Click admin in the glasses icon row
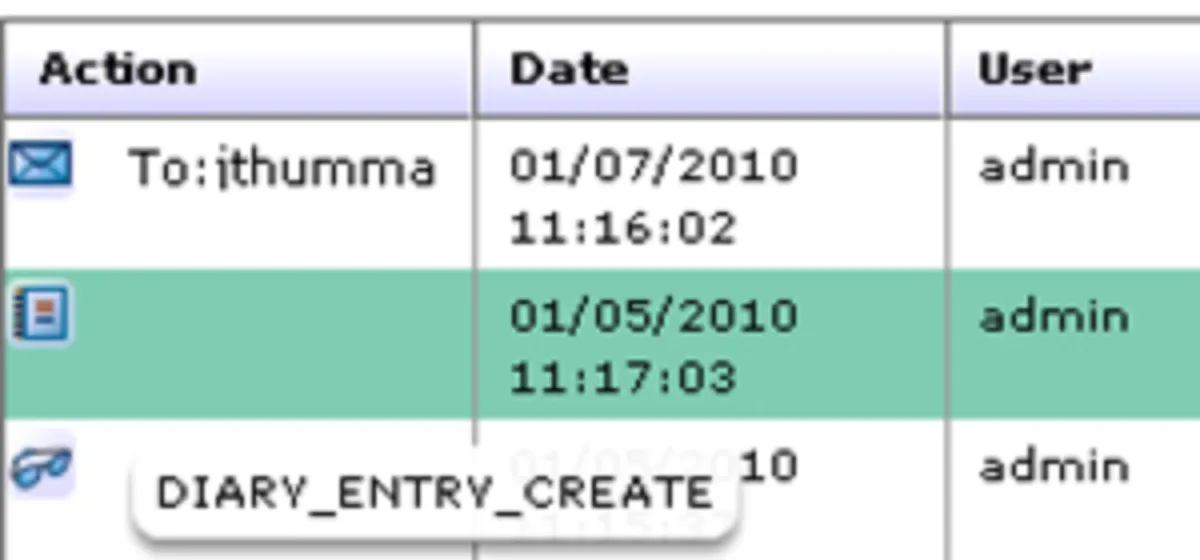Screen dimensions: 1200x560 click(x=1053, y=467)
